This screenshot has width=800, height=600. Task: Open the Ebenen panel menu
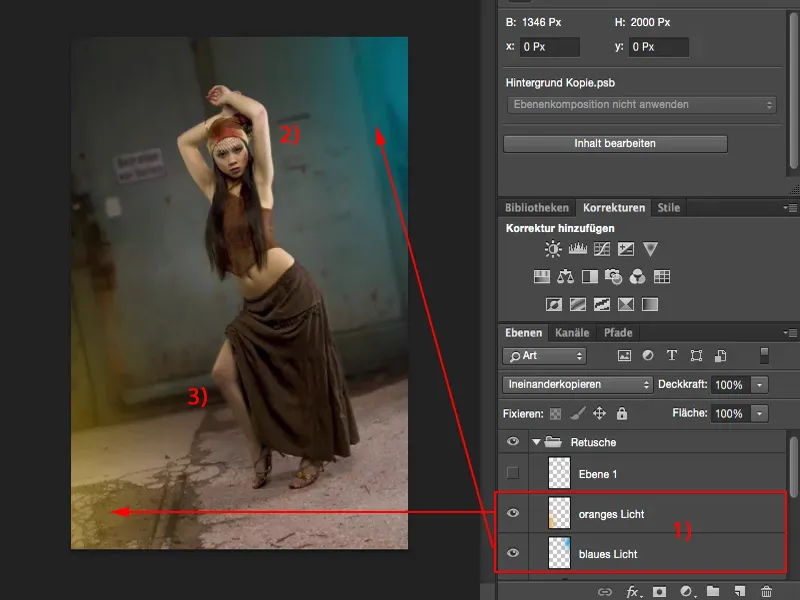tap(790, 333)
